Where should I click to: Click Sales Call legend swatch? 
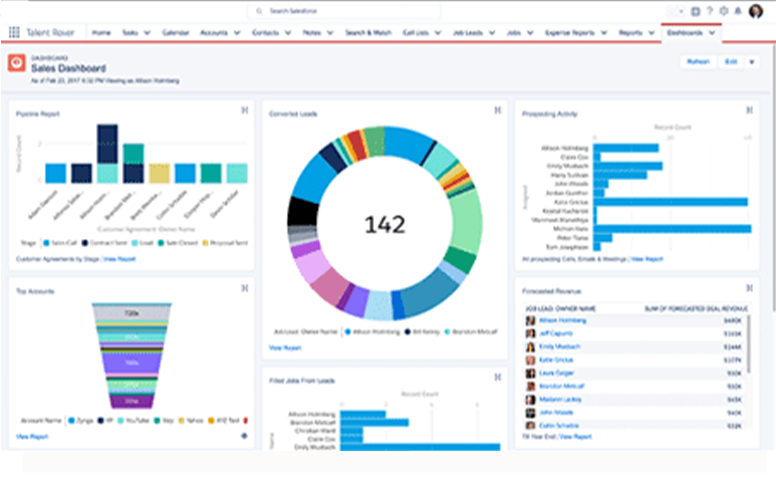click(x=47, y=243)
